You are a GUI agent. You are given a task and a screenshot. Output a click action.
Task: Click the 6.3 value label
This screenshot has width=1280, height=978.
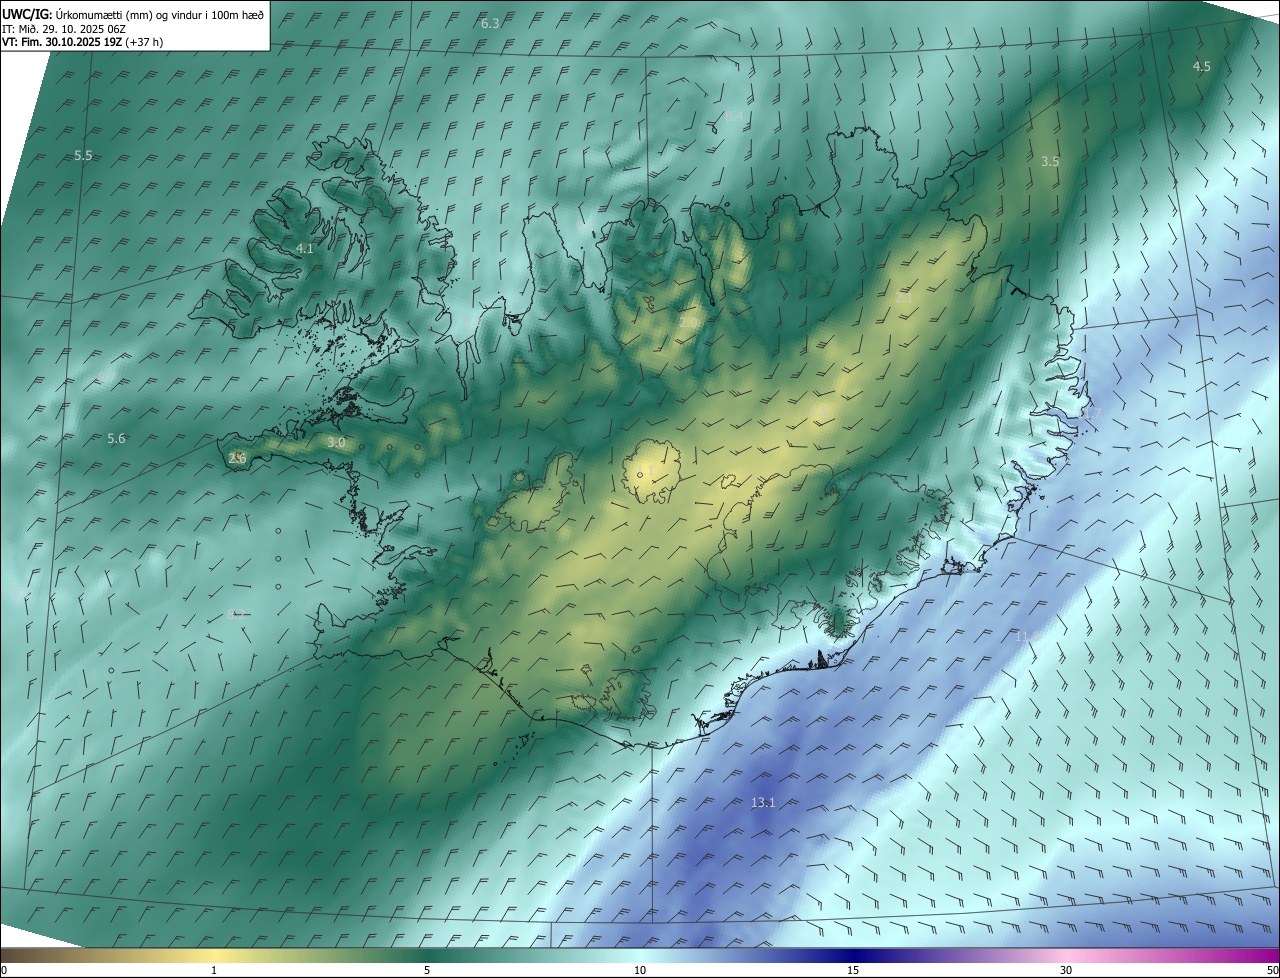[490, 23]
